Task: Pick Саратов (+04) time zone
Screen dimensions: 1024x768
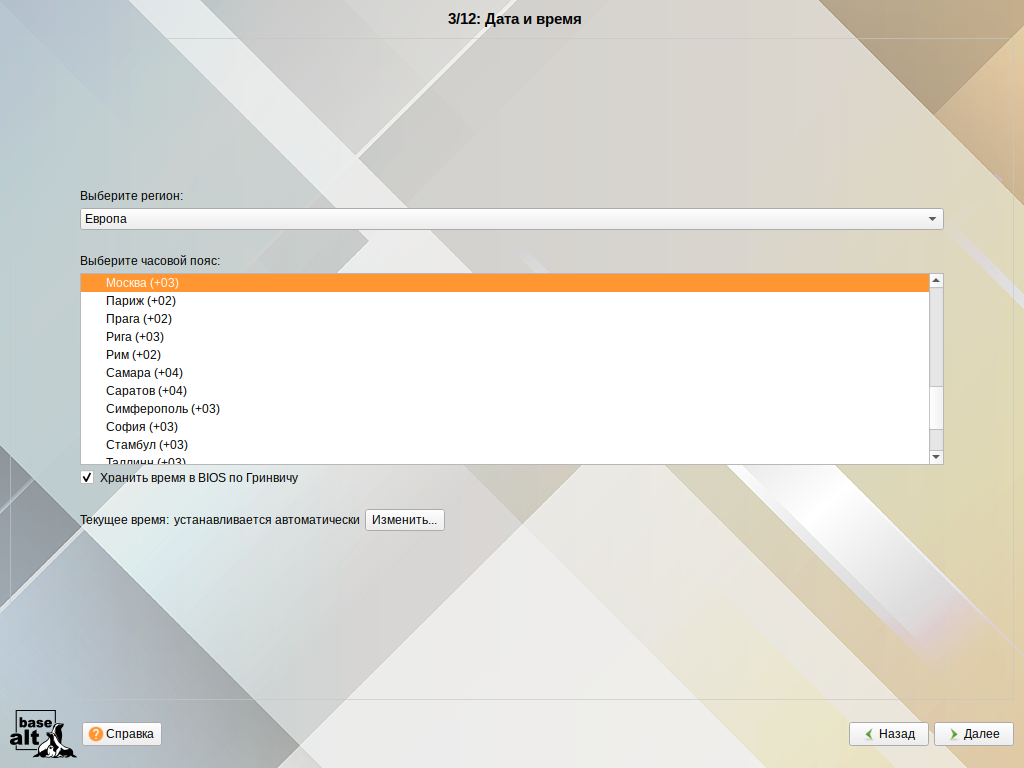Action: pos(146,391)
